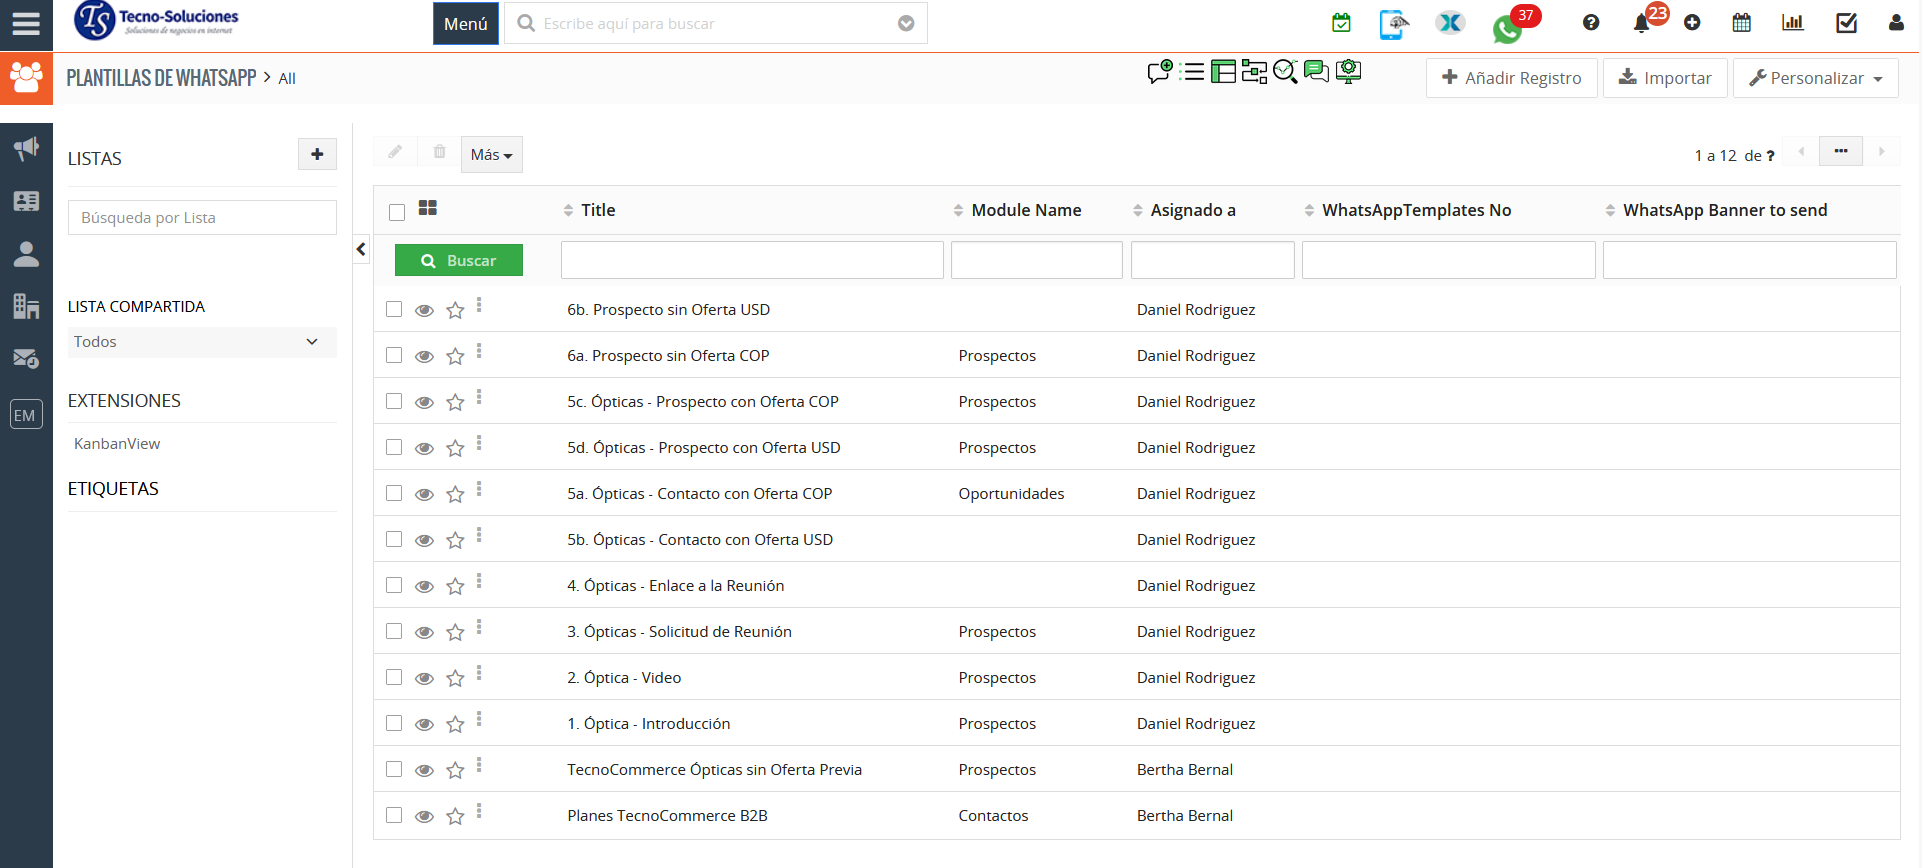1922x868 pixels.
Task: Tick the 'Planes TecnoCommerce B2B' row checkbox
Action: pos(394,816)
